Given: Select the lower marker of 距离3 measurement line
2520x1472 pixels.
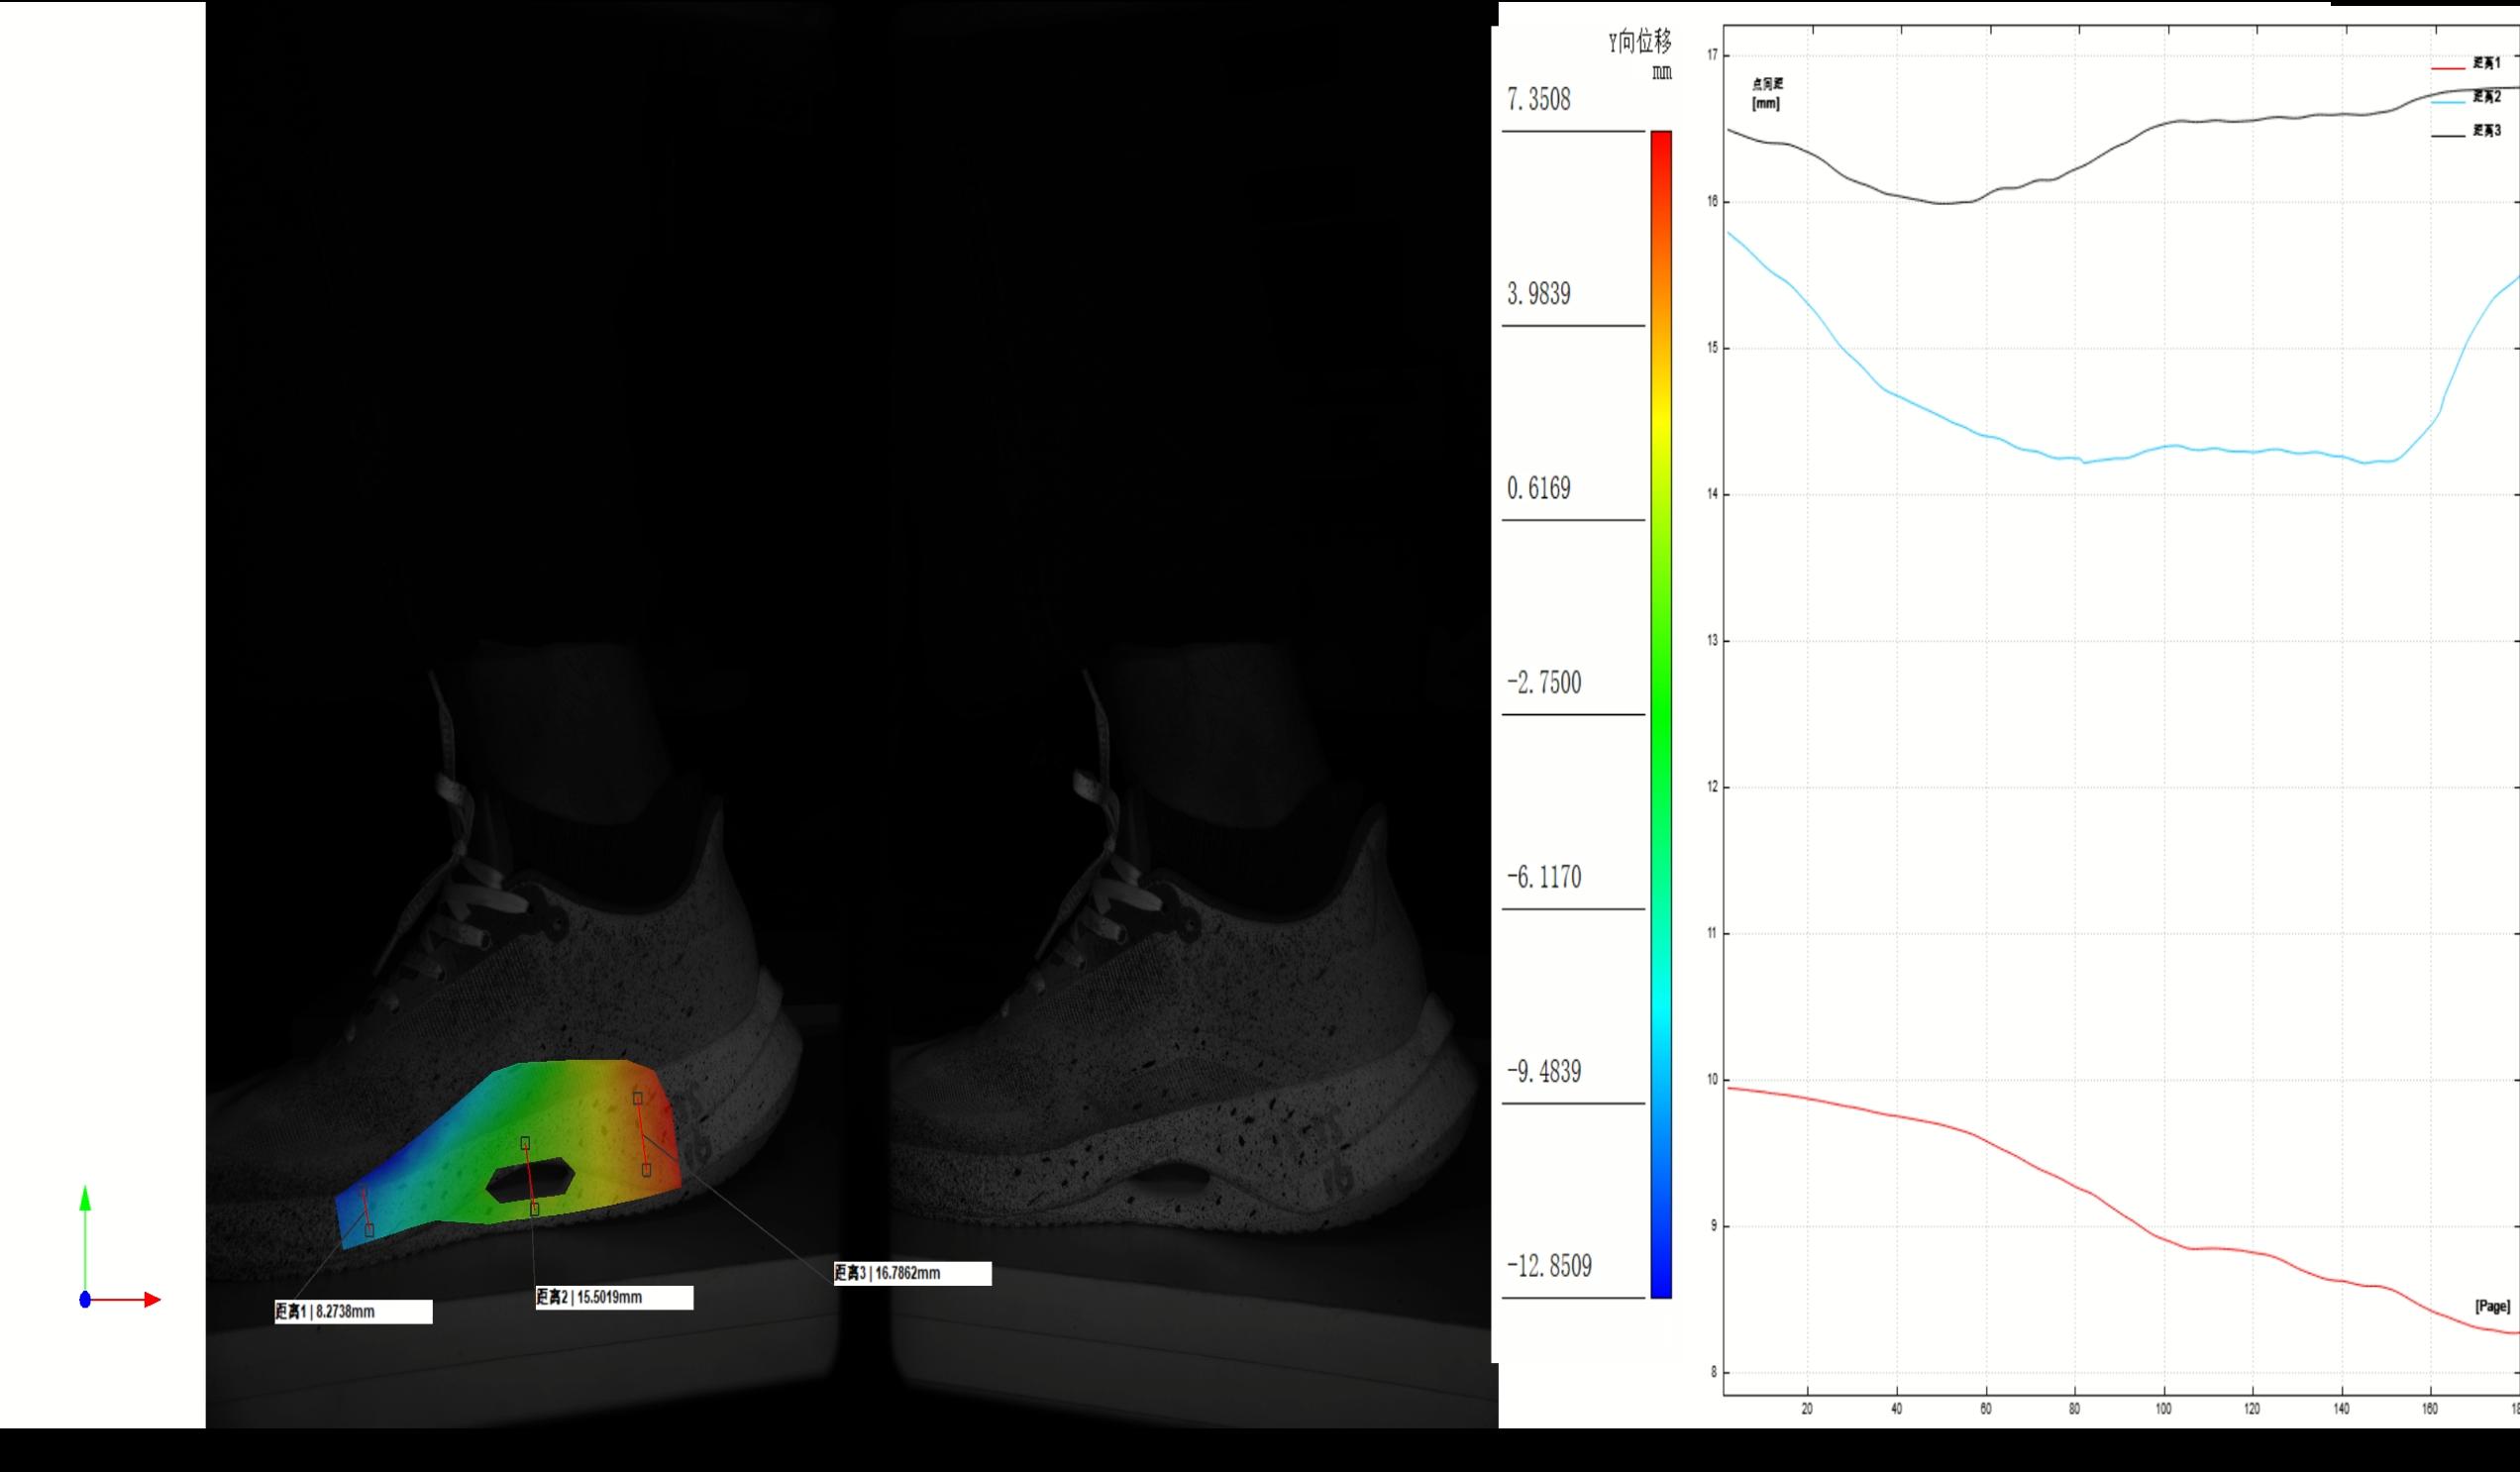Looking at the screenshot, I should pos(646,1170).
